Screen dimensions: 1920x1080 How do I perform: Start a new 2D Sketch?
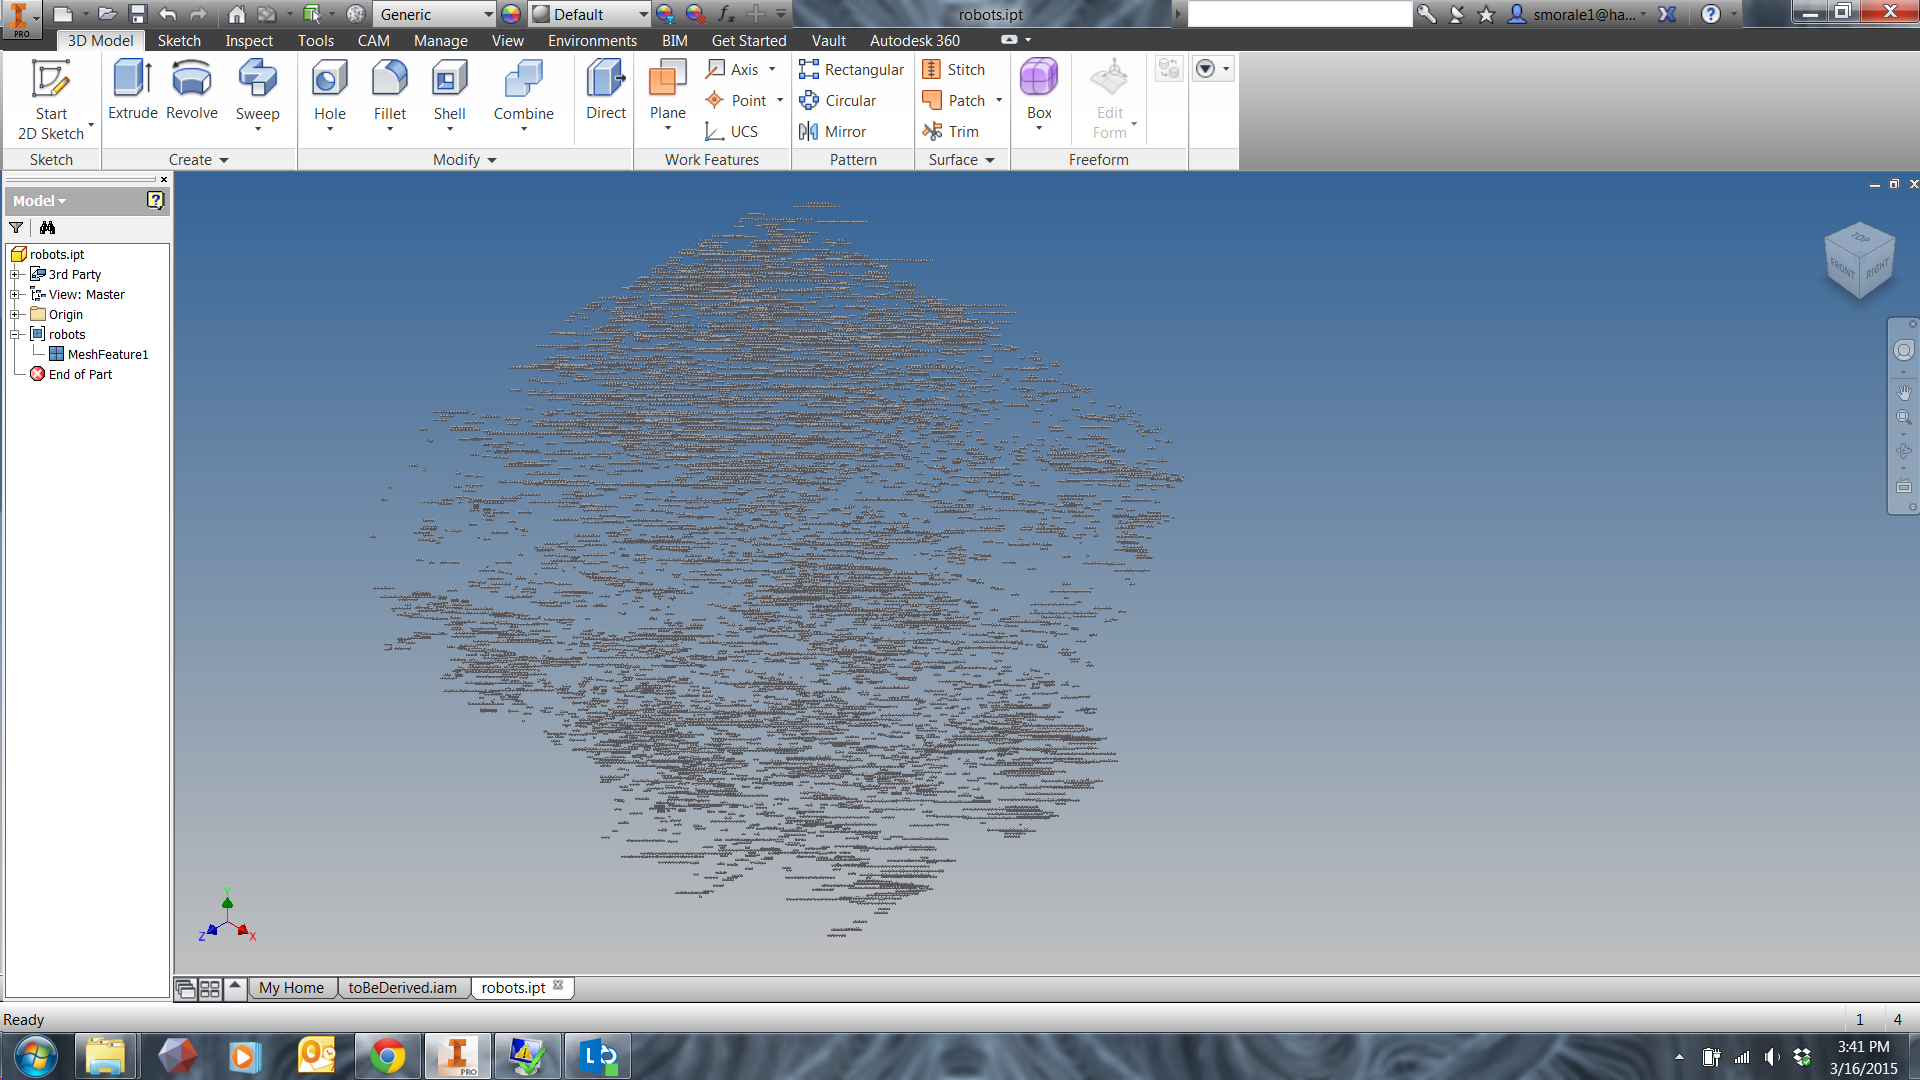tap(51, 100)
